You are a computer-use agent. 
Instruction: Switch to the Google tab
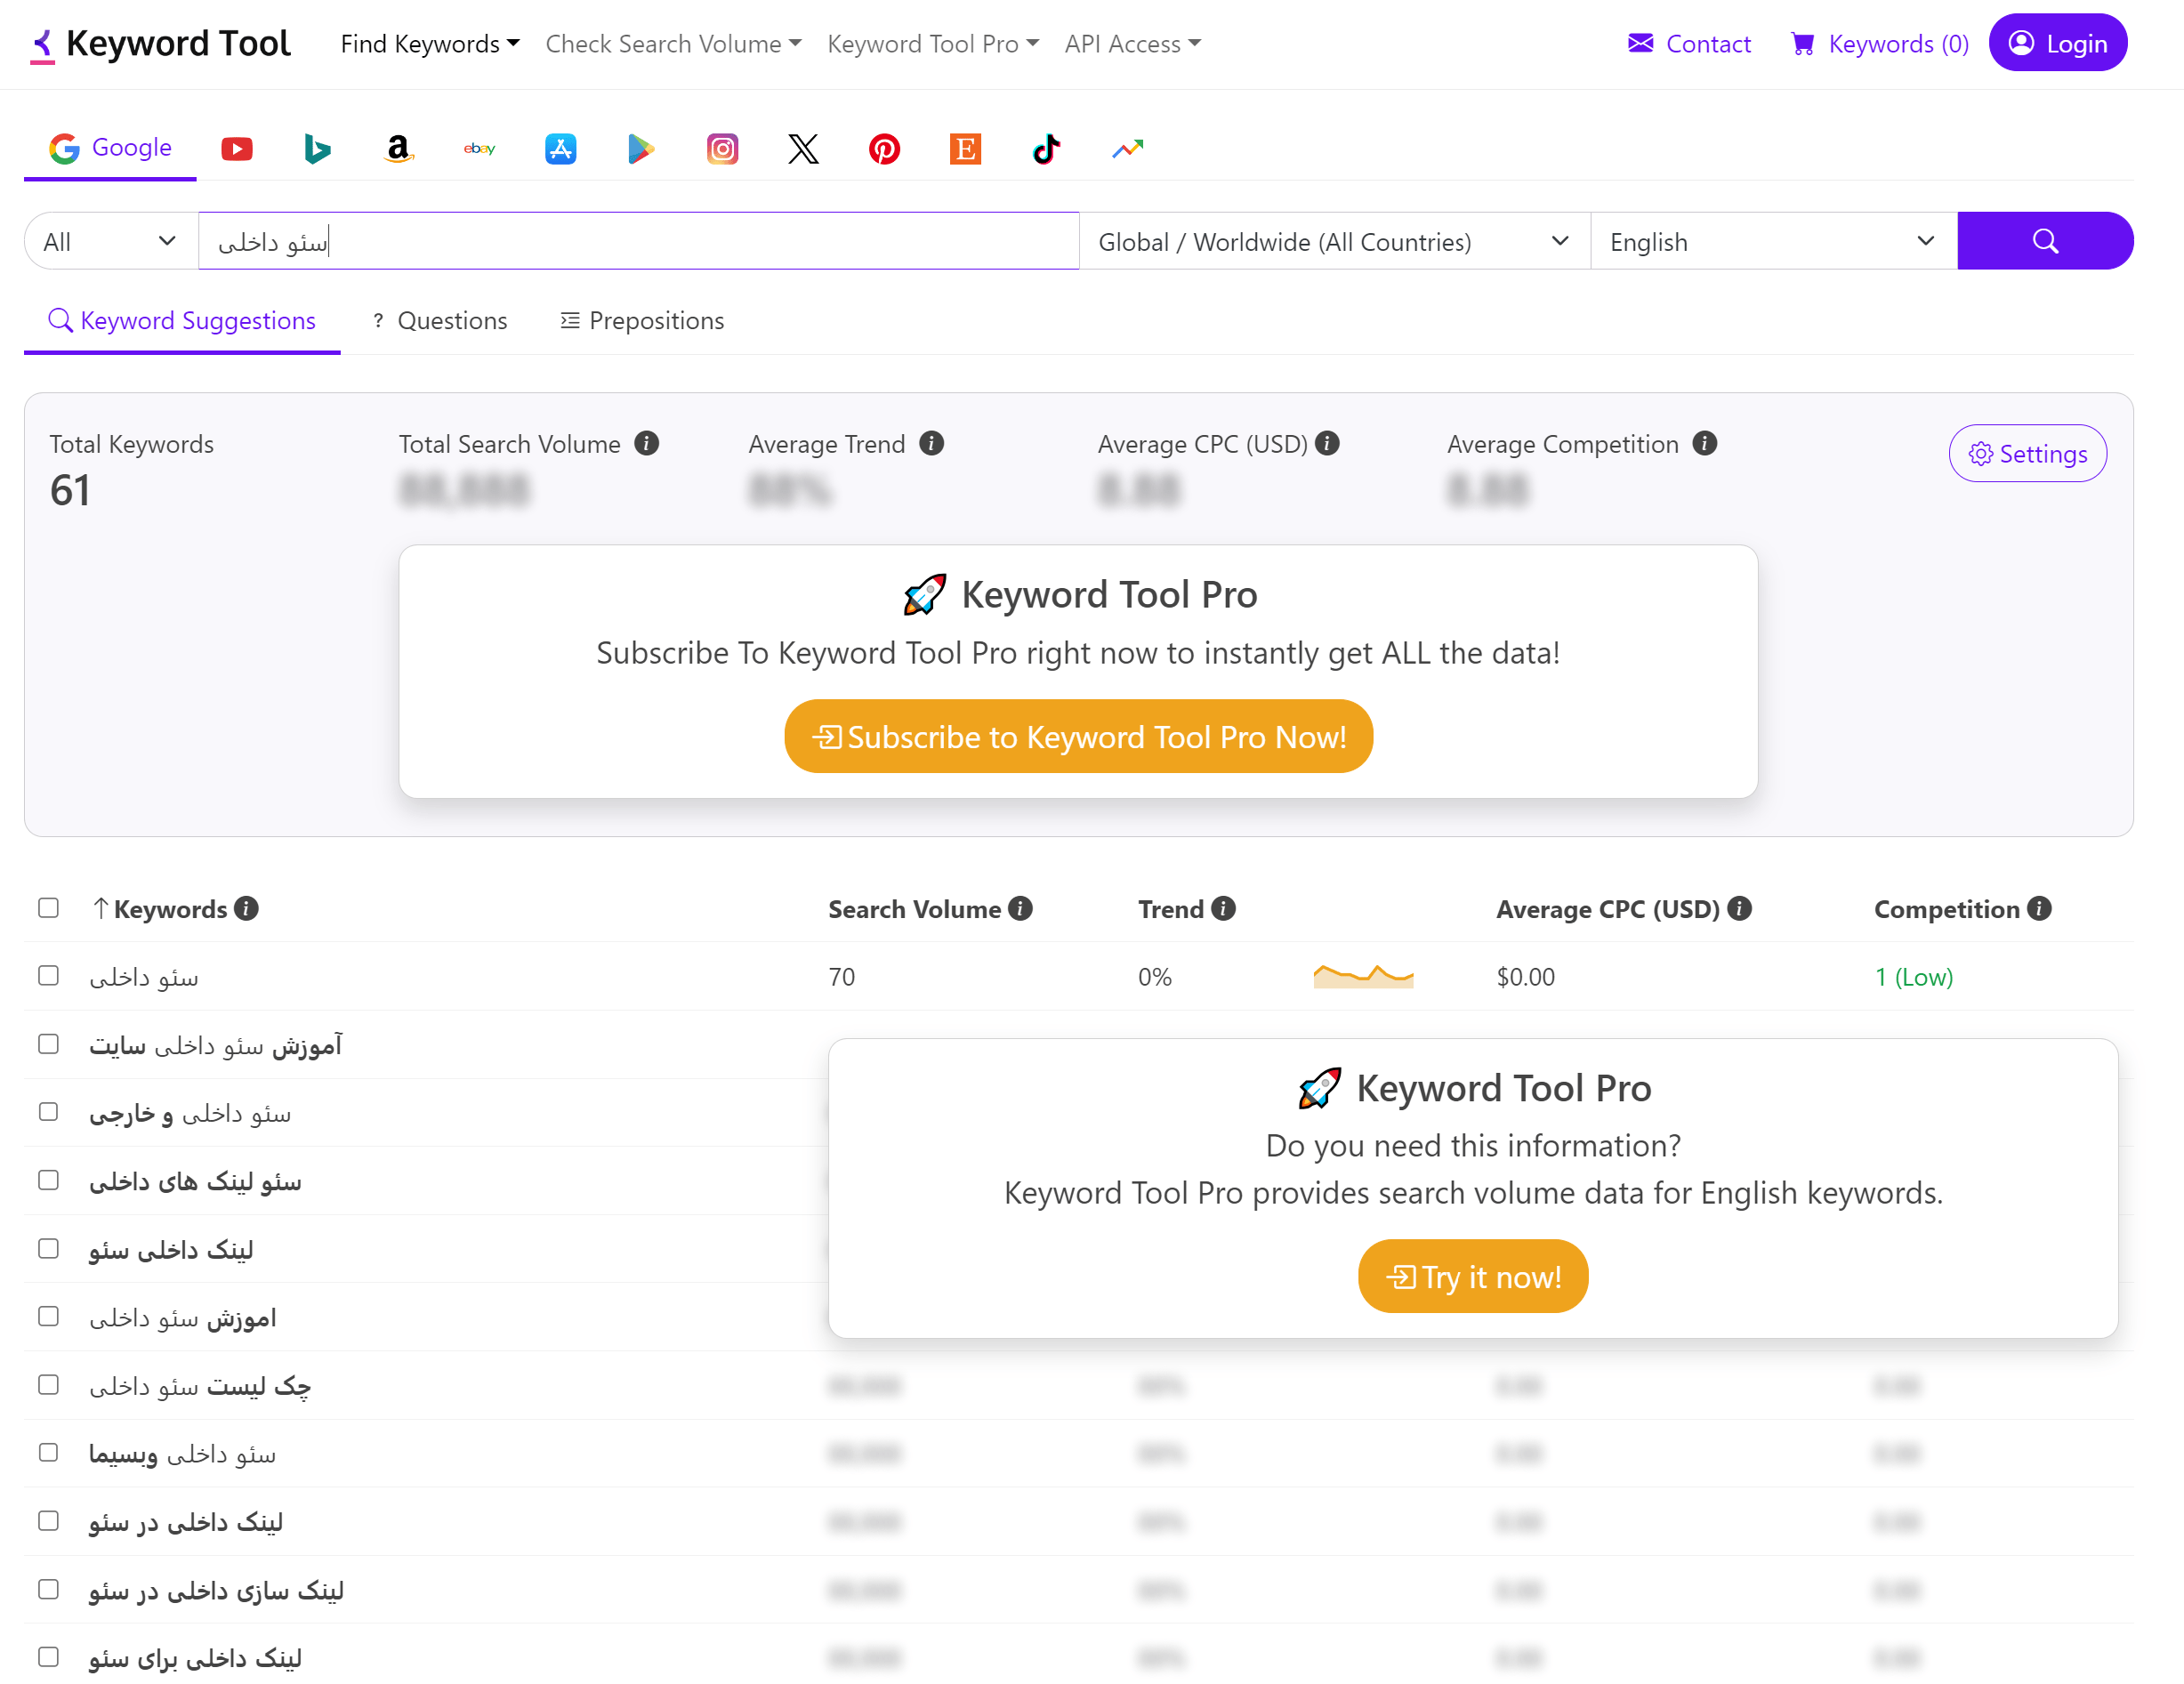(x=110, y=148)
